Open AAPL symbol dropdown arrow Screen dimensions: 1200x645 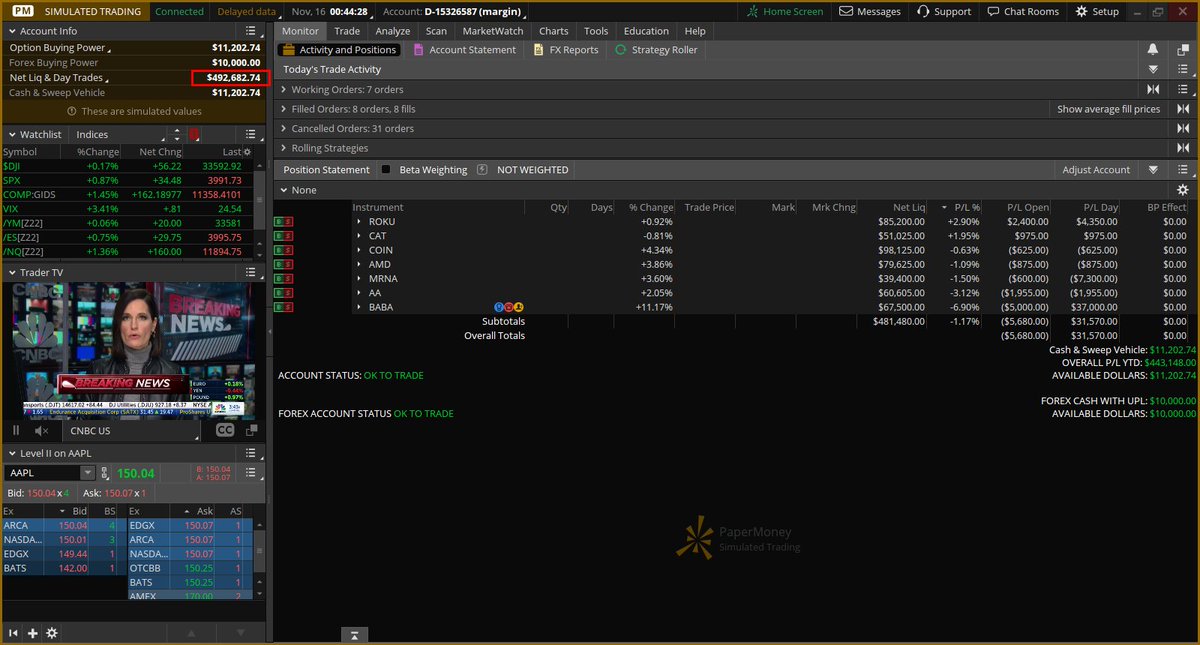(x=88, y=473)
